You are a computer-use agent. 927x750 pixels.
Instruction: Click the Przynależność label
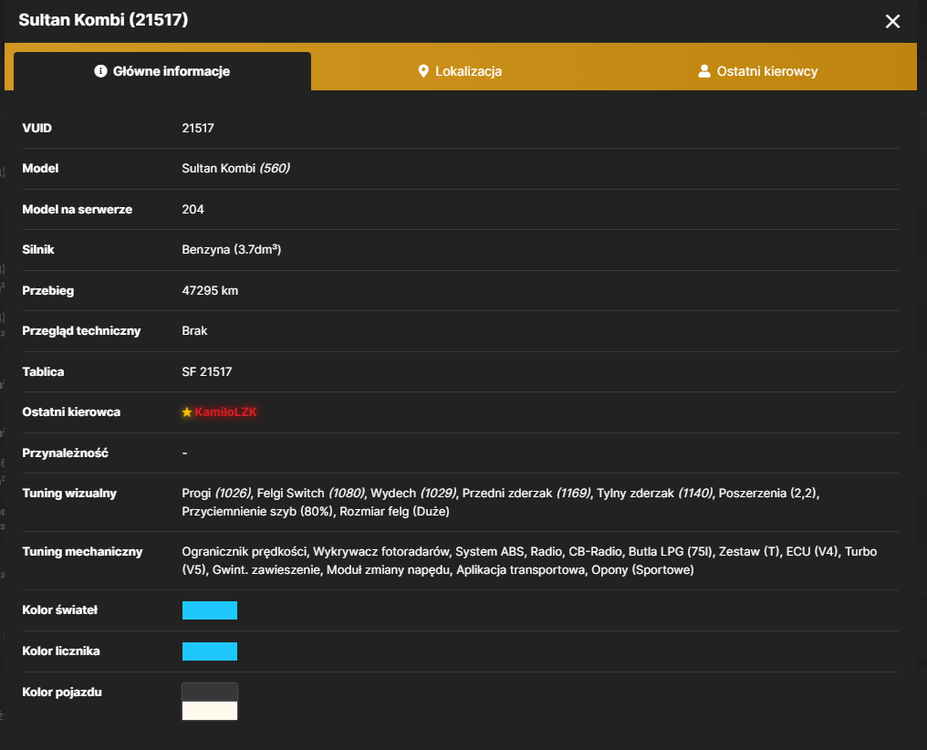[65, 453]
